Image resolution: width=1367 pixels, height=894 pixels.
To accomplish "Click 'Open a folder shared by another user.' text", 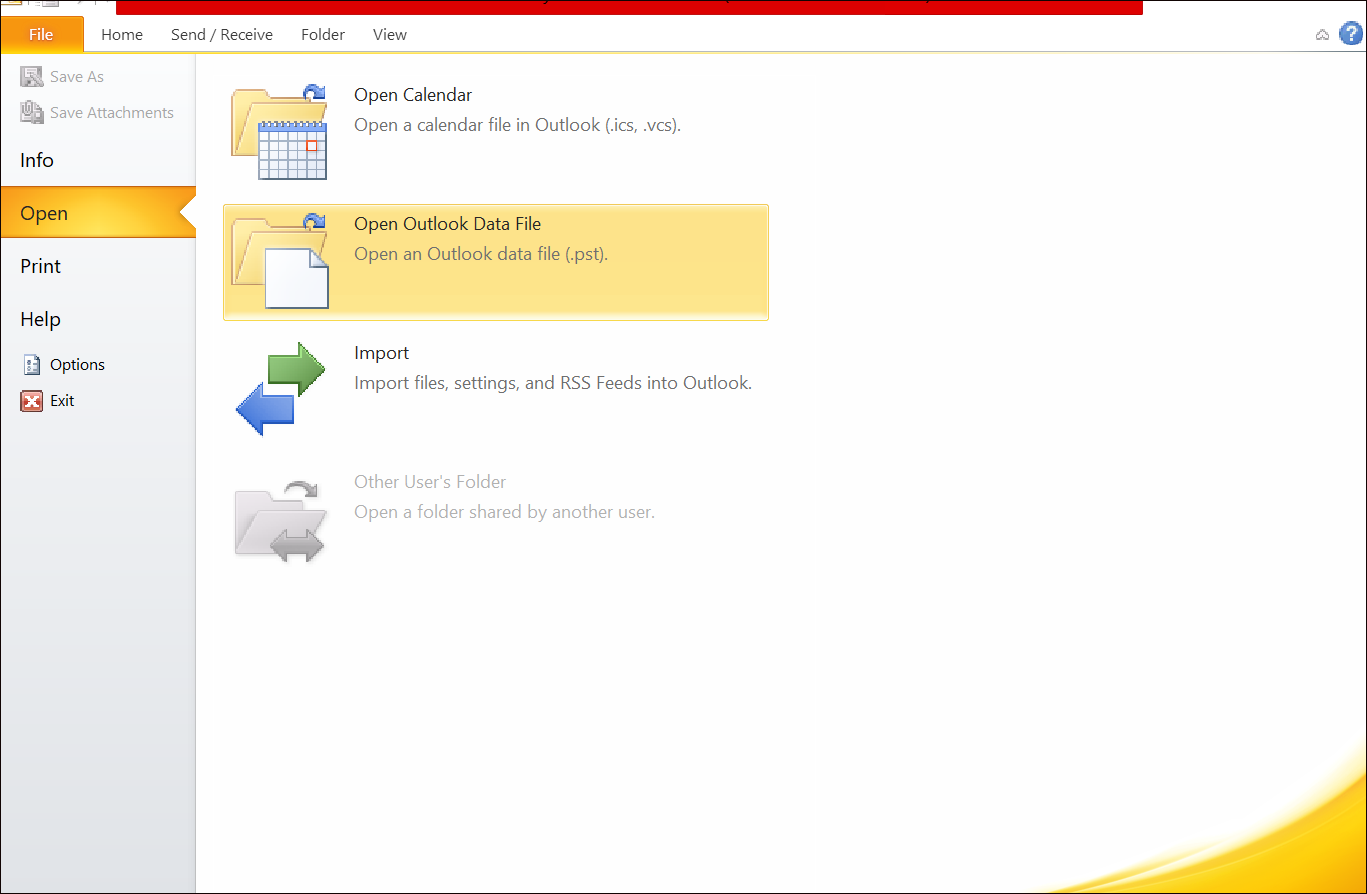I will pyautogui.click(x=504, y=512).
